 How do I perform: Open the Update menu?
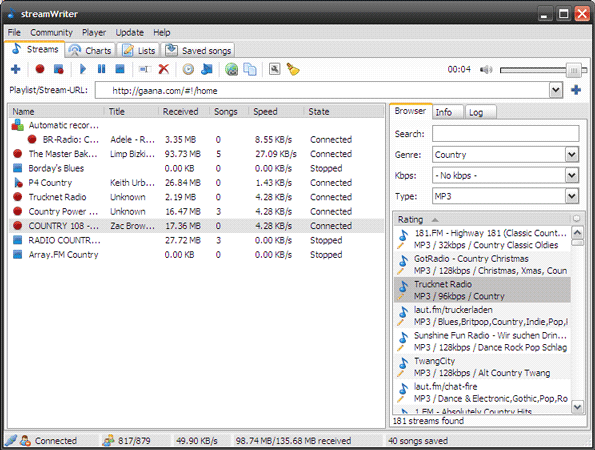coord(129,33)
